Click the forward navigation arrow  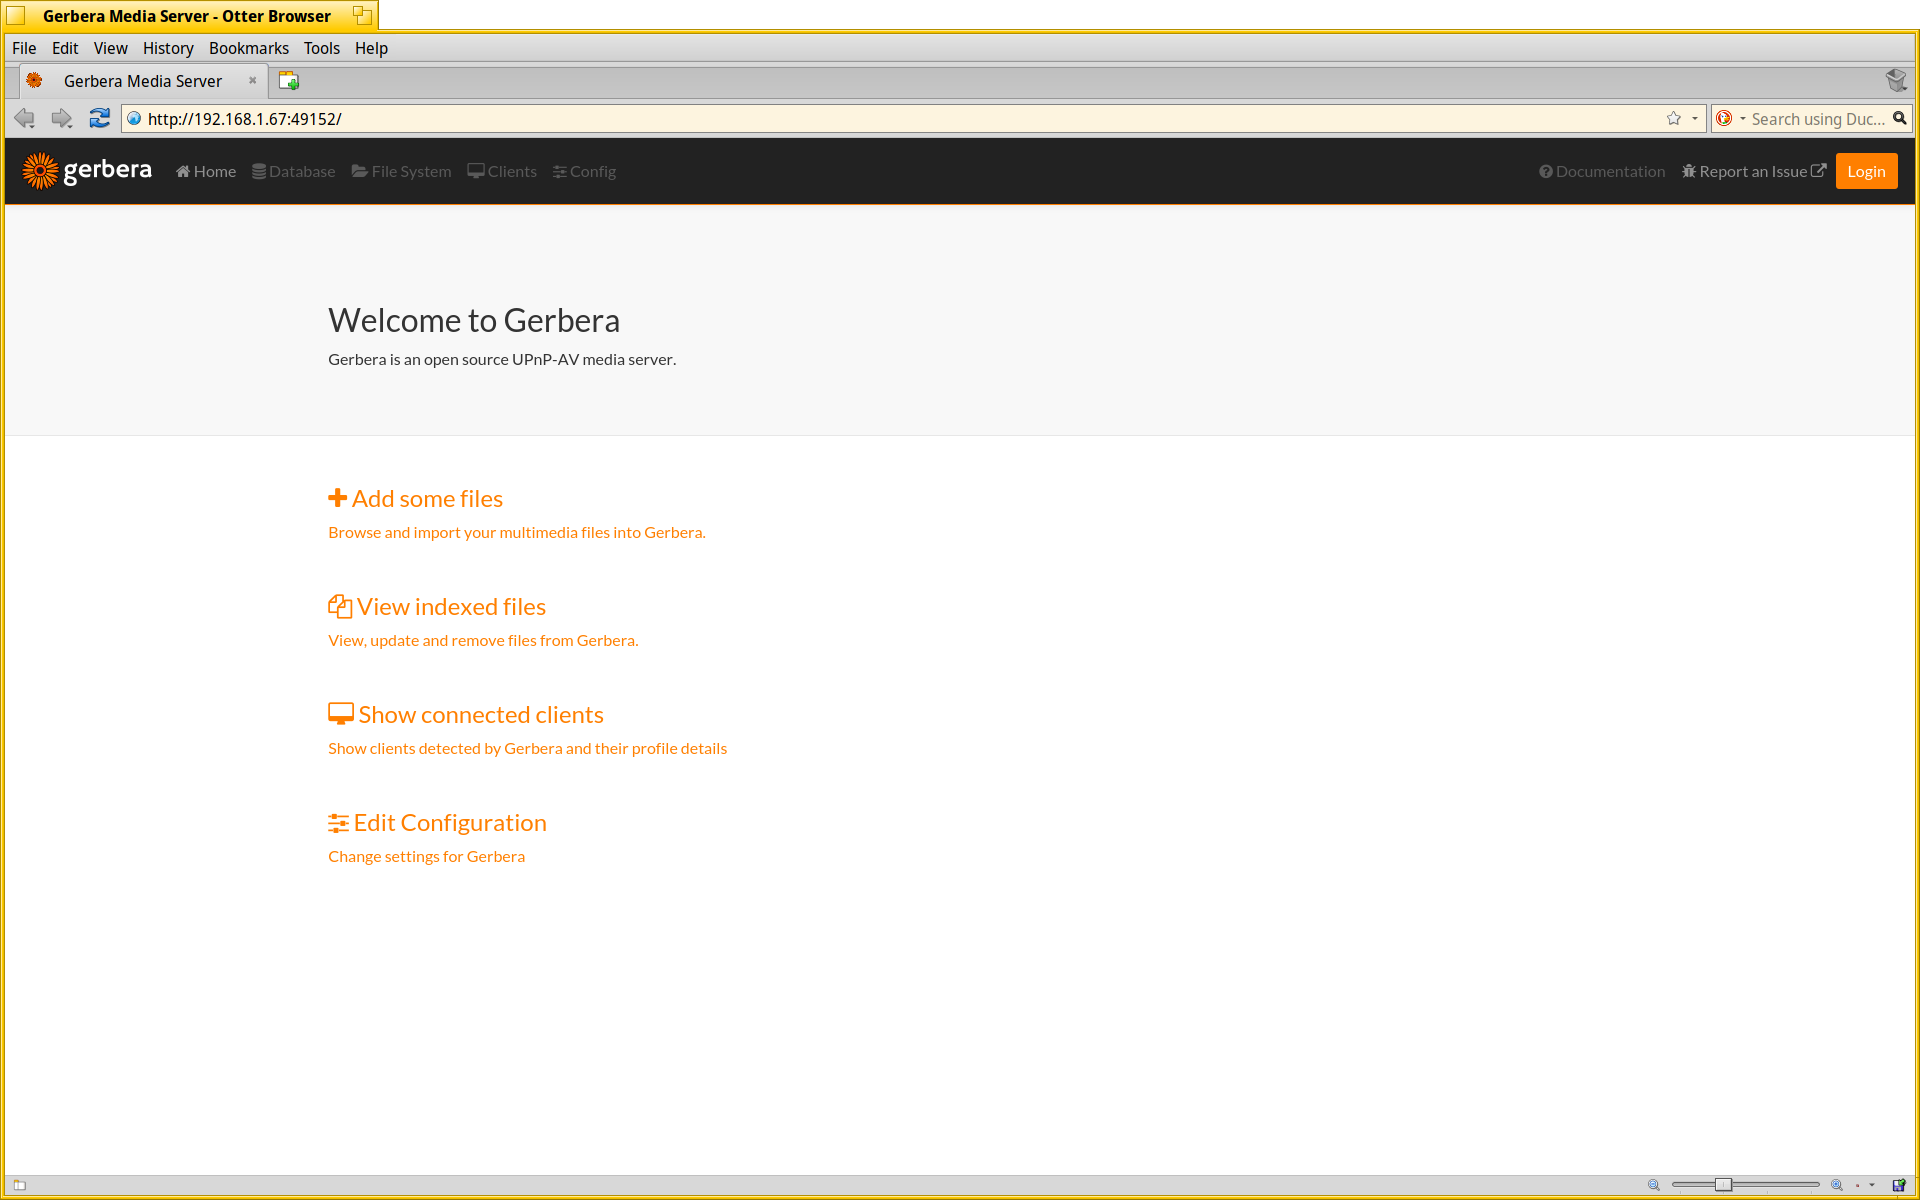pyautogui.click(x=62, y=118)
